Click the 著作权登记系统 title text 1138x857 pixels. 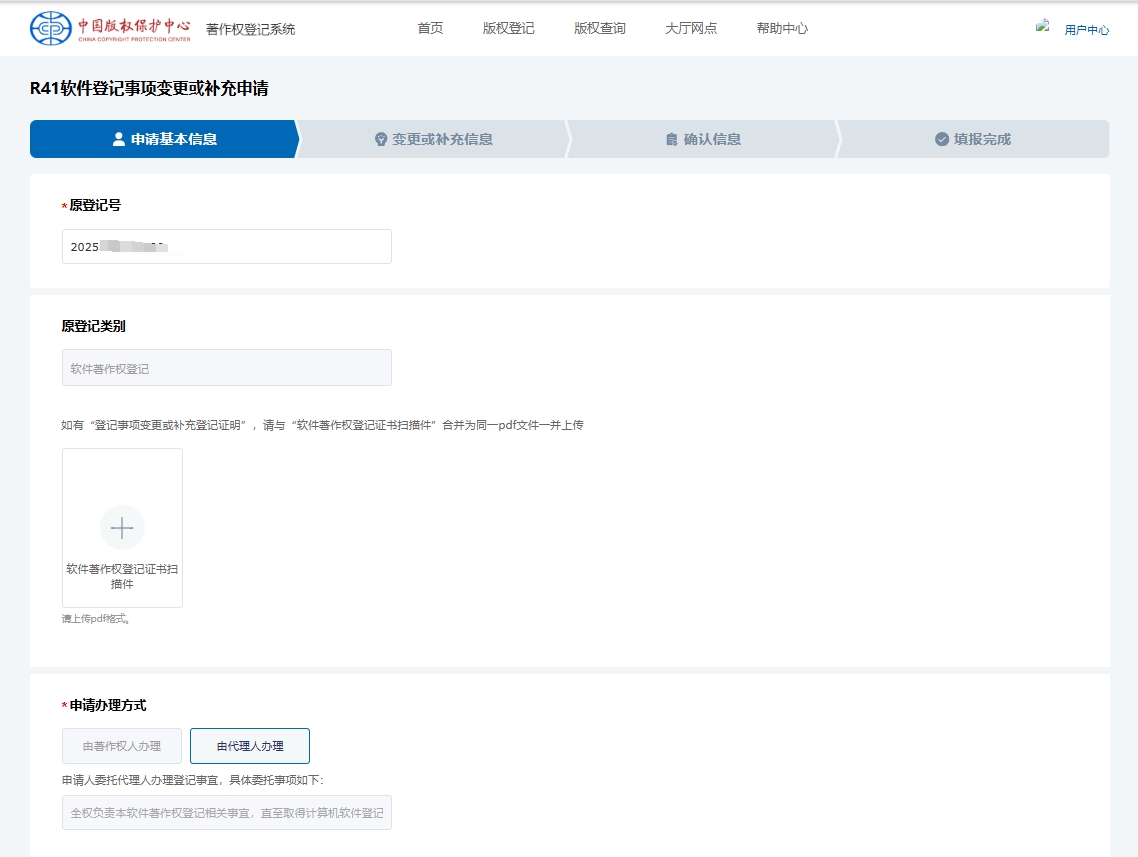(251, 30)
